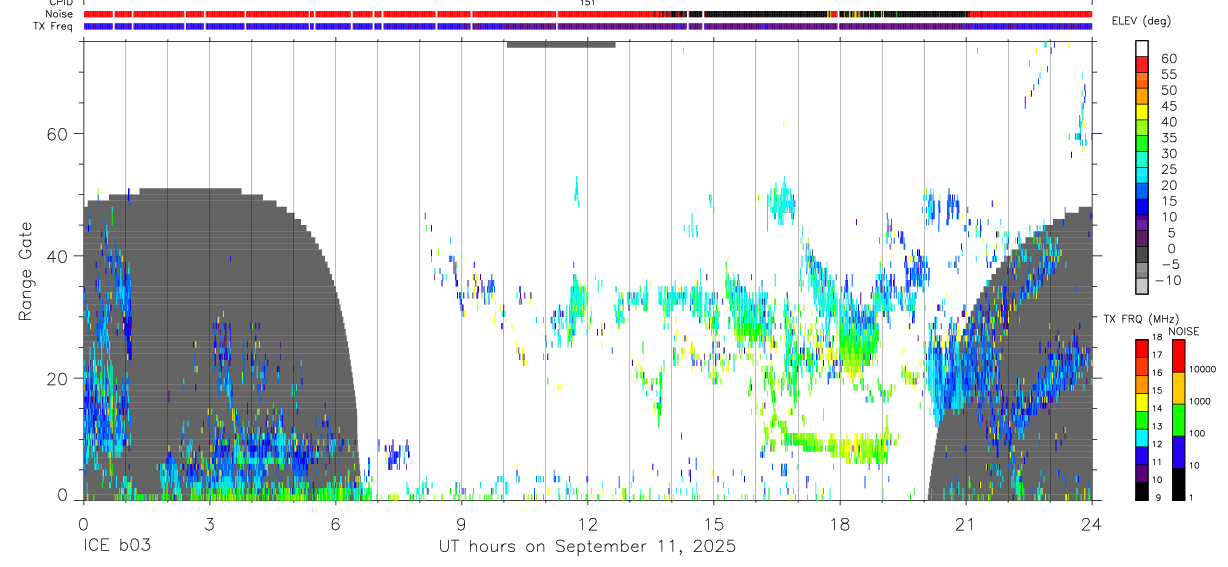Click the x-axis tick label "3"

tap(209, 524)
